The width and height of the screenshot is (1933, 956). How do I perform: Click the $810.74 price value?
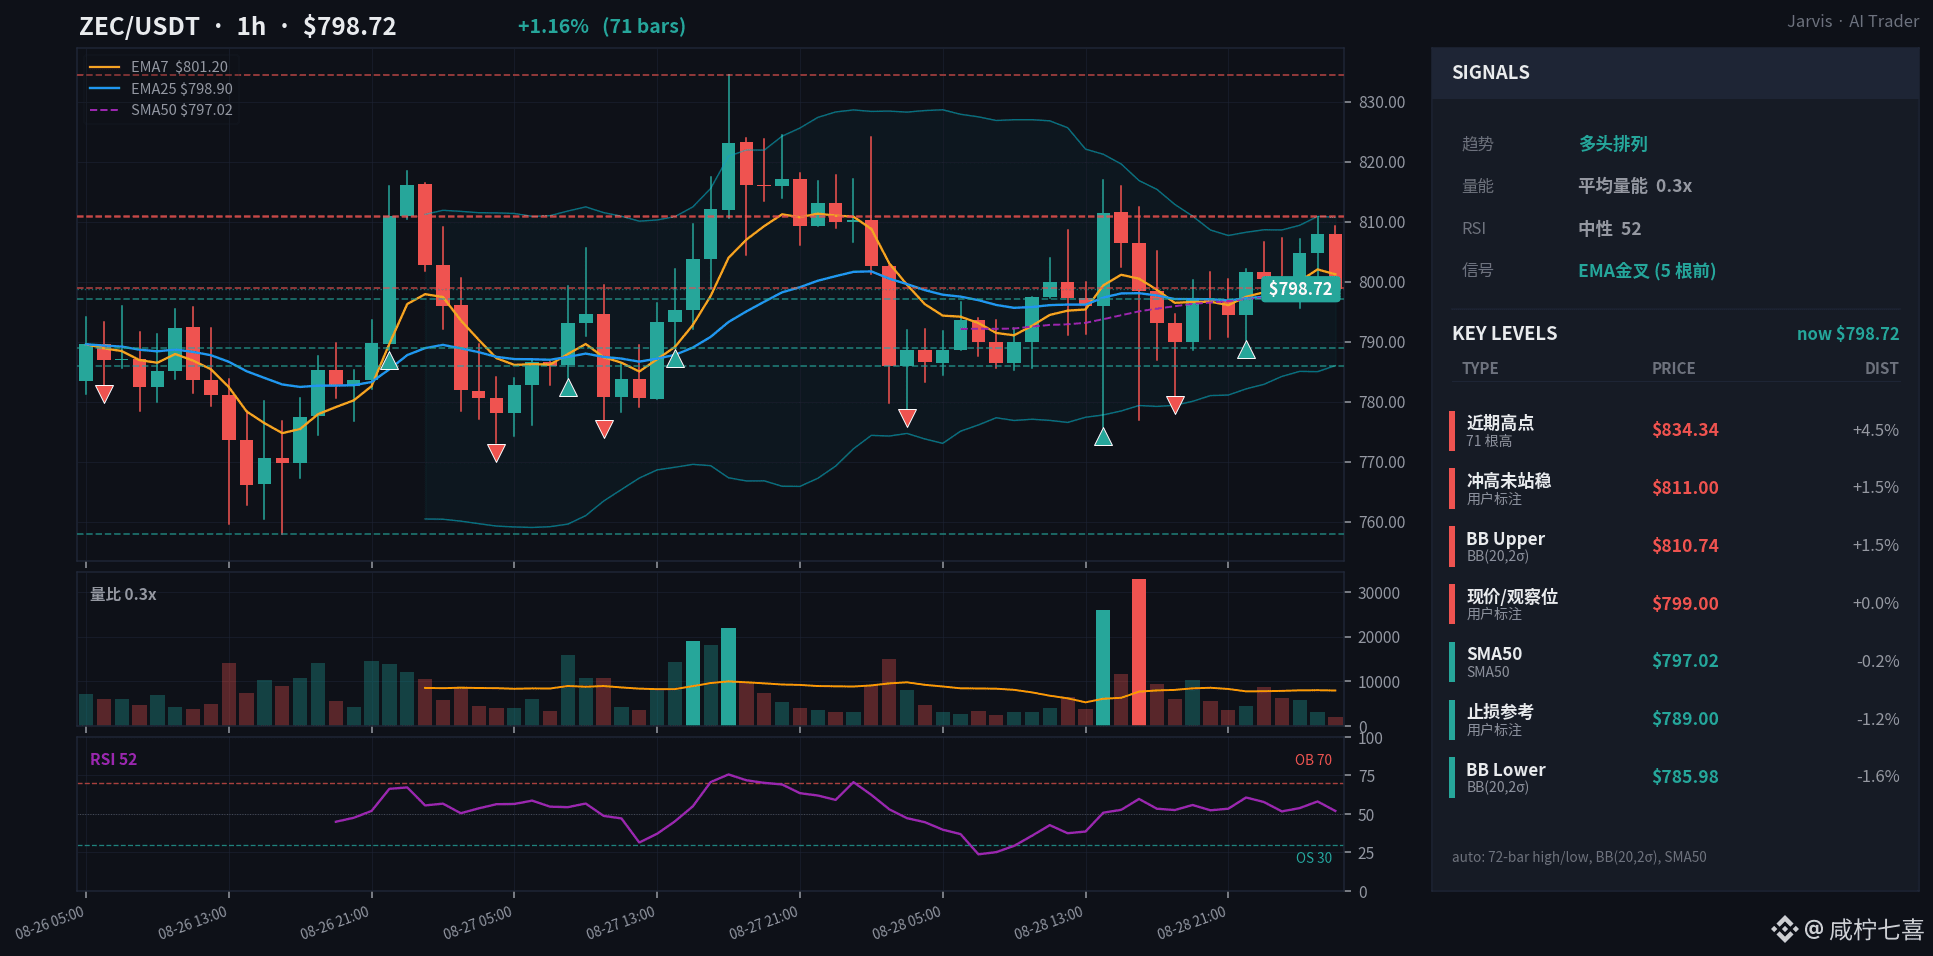1685,546
